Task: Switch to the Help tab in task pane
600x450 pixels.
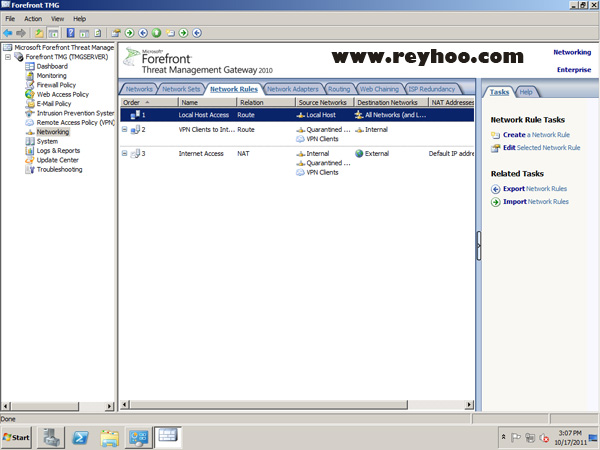Action: tap(526, 92)
